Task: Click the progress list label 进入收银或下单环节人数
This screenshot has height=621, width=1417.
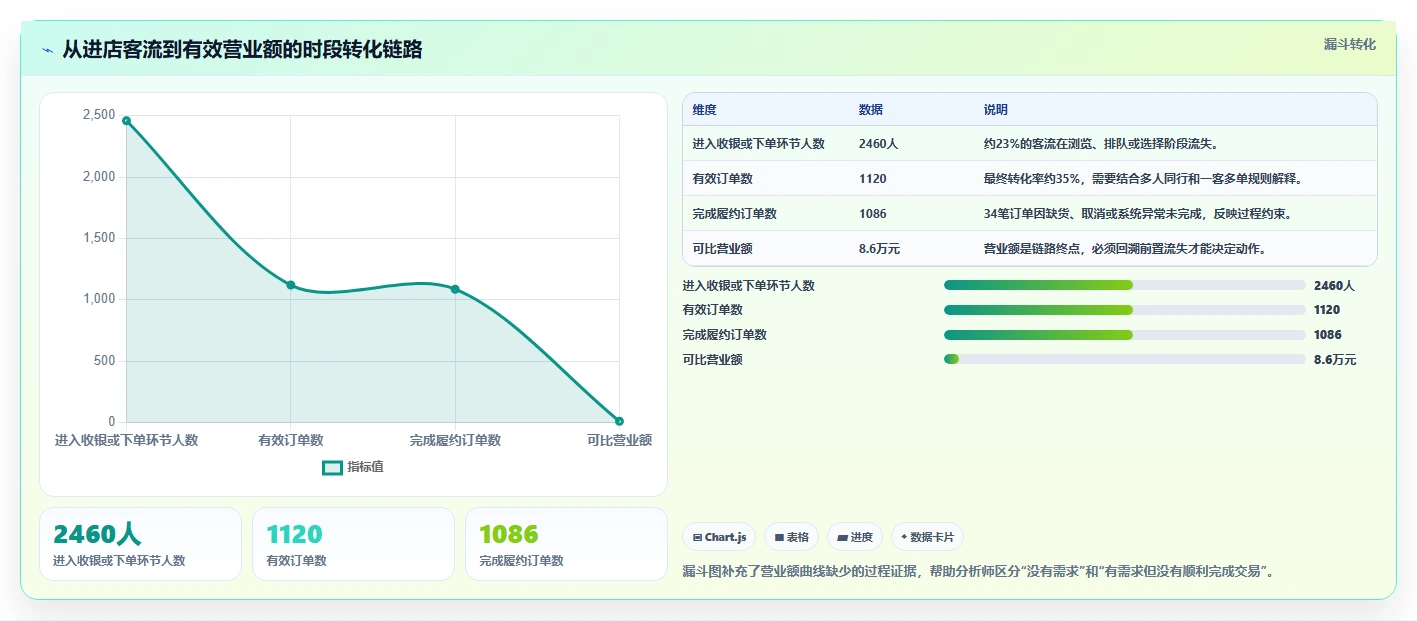Action: coord(748,285)
